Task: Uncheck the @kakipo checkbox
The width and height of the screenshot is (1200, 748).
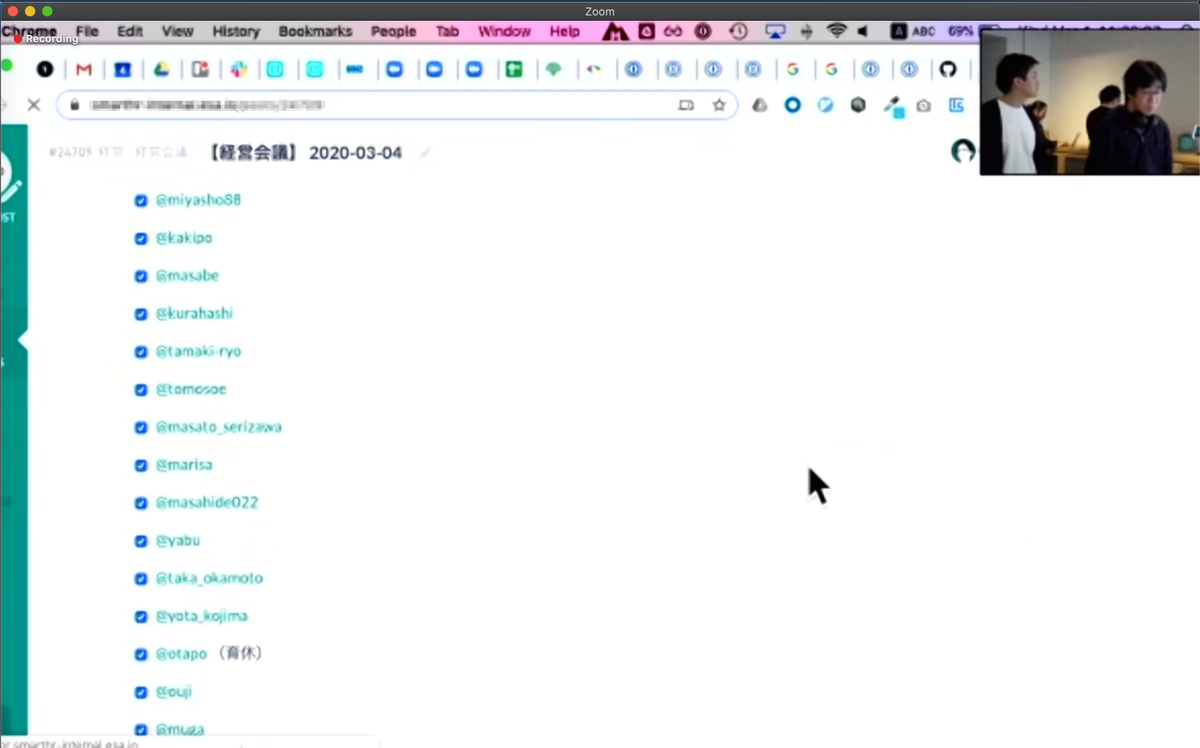Action: tap(141, 238)
